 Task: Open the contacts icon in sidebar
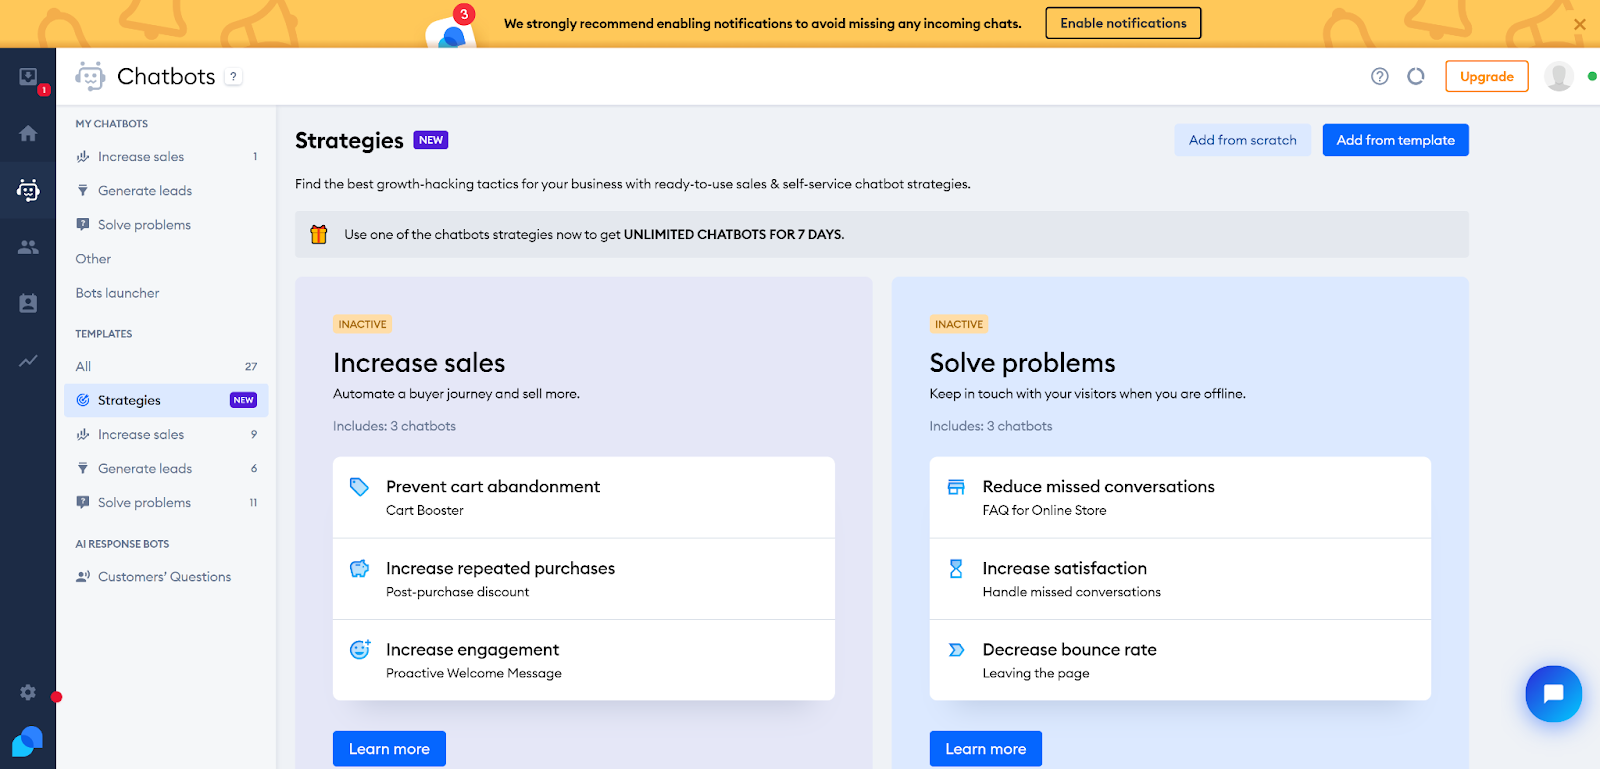click(28, 304)
